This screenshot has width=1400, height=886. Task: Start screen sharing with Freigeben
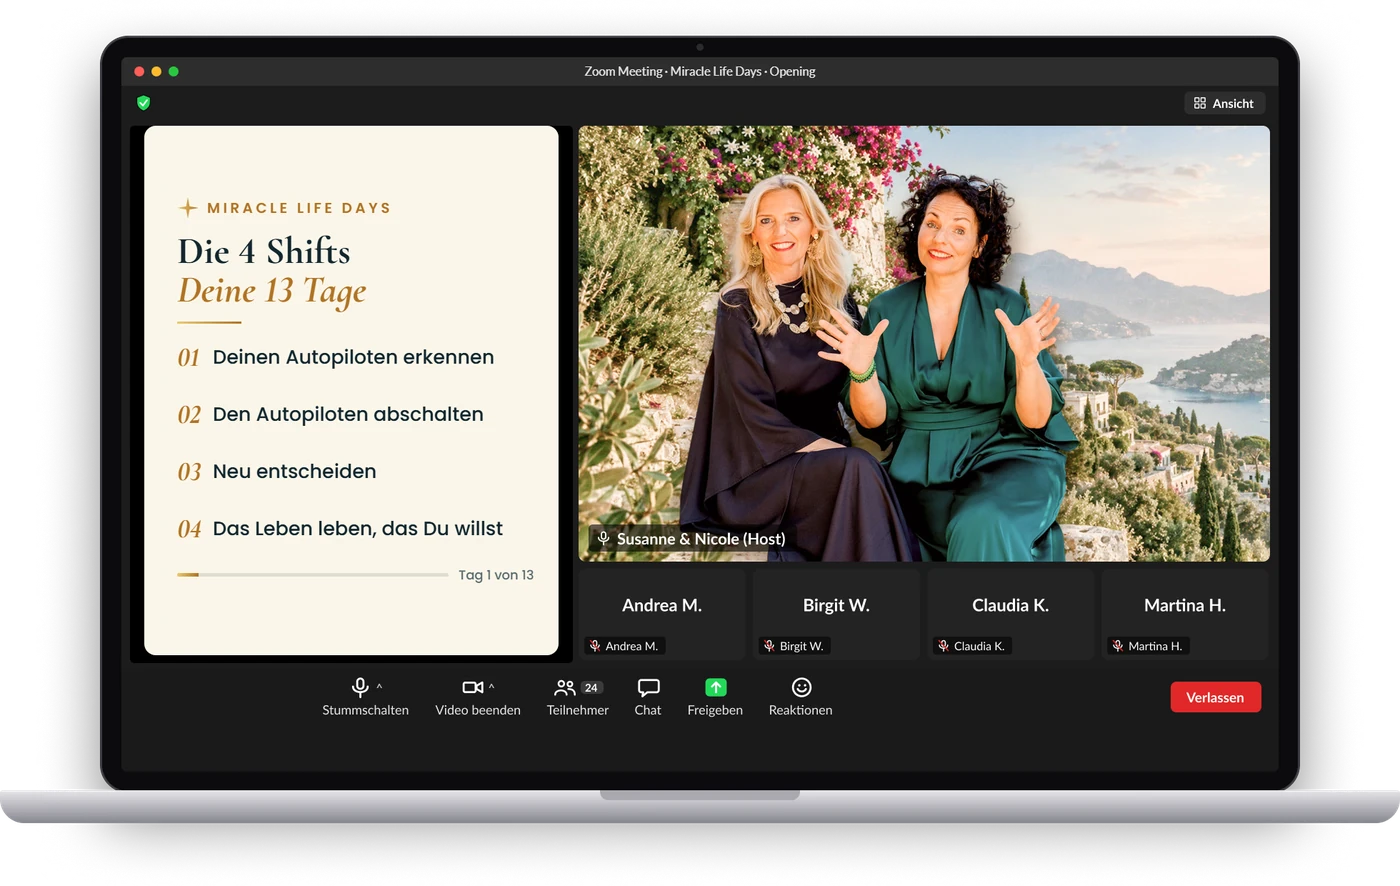715,697
